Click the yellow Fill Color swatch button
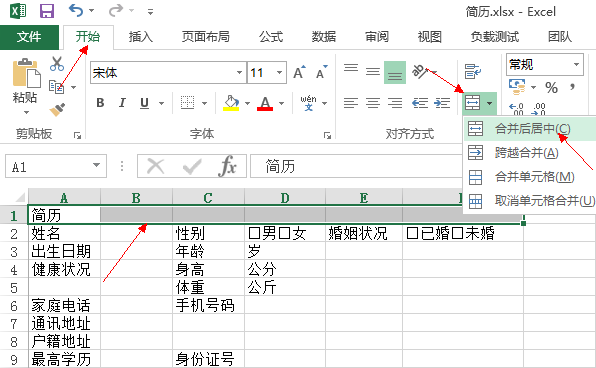The height and width of the screenshot is (368, 596). point(231,103)
